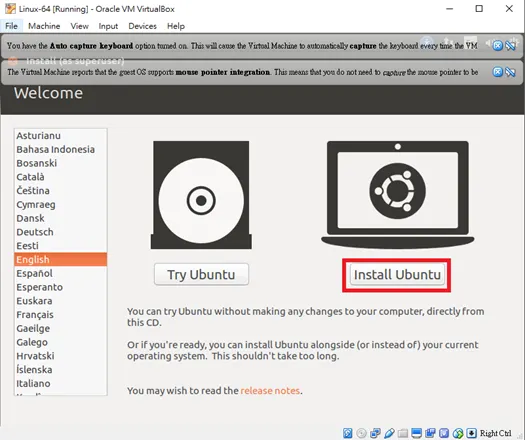The width and height of the screenshot is (525, 440).
Task: Open the shared folders status icon
Action: coord(403,433)
